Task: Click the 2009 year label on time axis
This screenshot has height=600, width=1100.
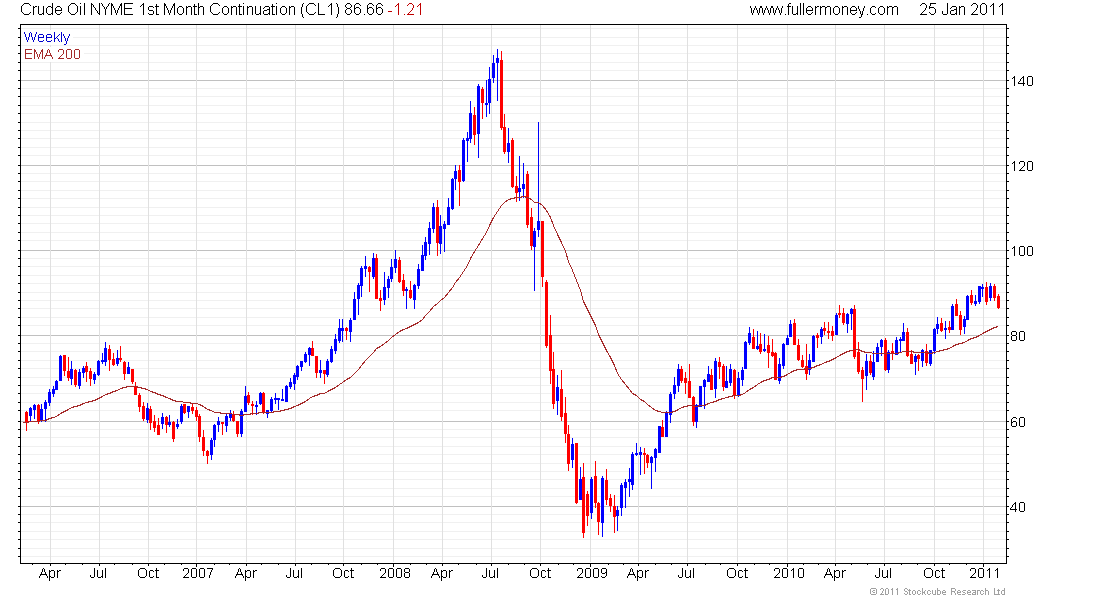Action: [591, 573]
